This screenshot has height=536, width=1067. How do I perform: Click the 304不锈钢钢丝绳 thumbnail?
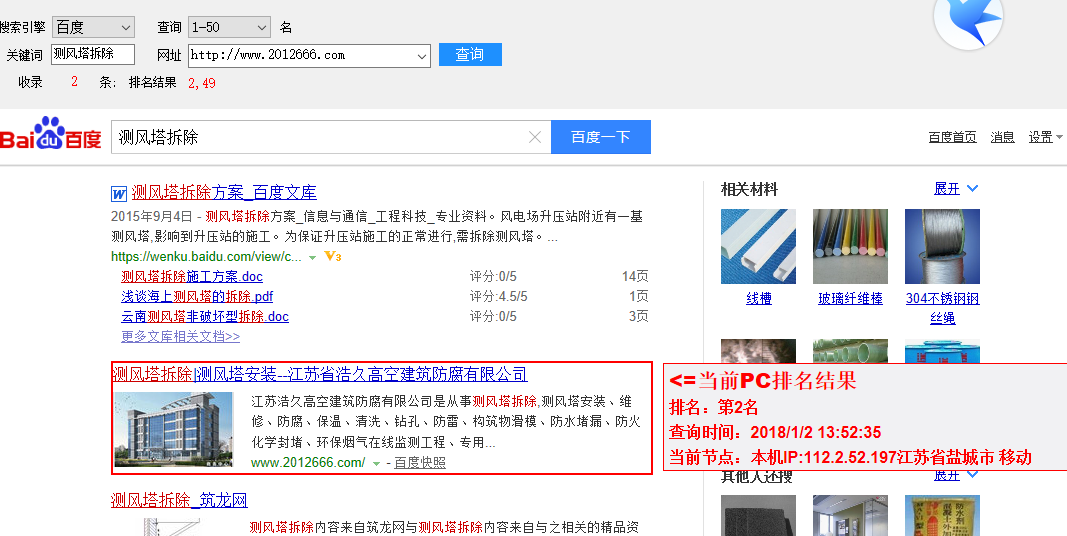coord(942,246)
